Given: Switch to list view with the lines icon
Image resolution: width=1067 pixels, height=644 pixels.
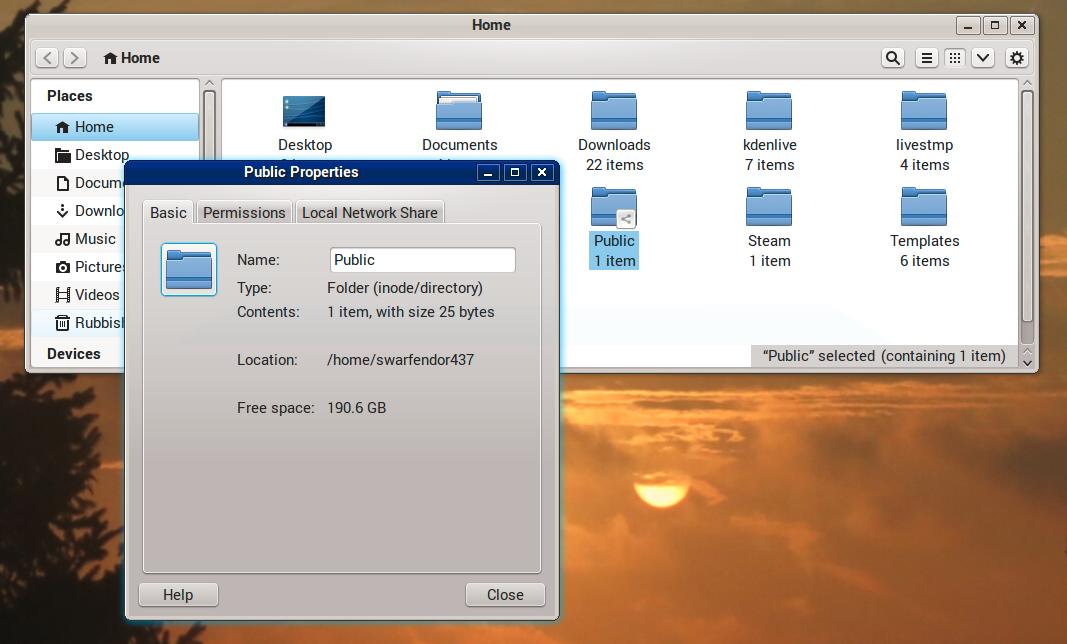Looking at the screenshot, I should [927, 58].
